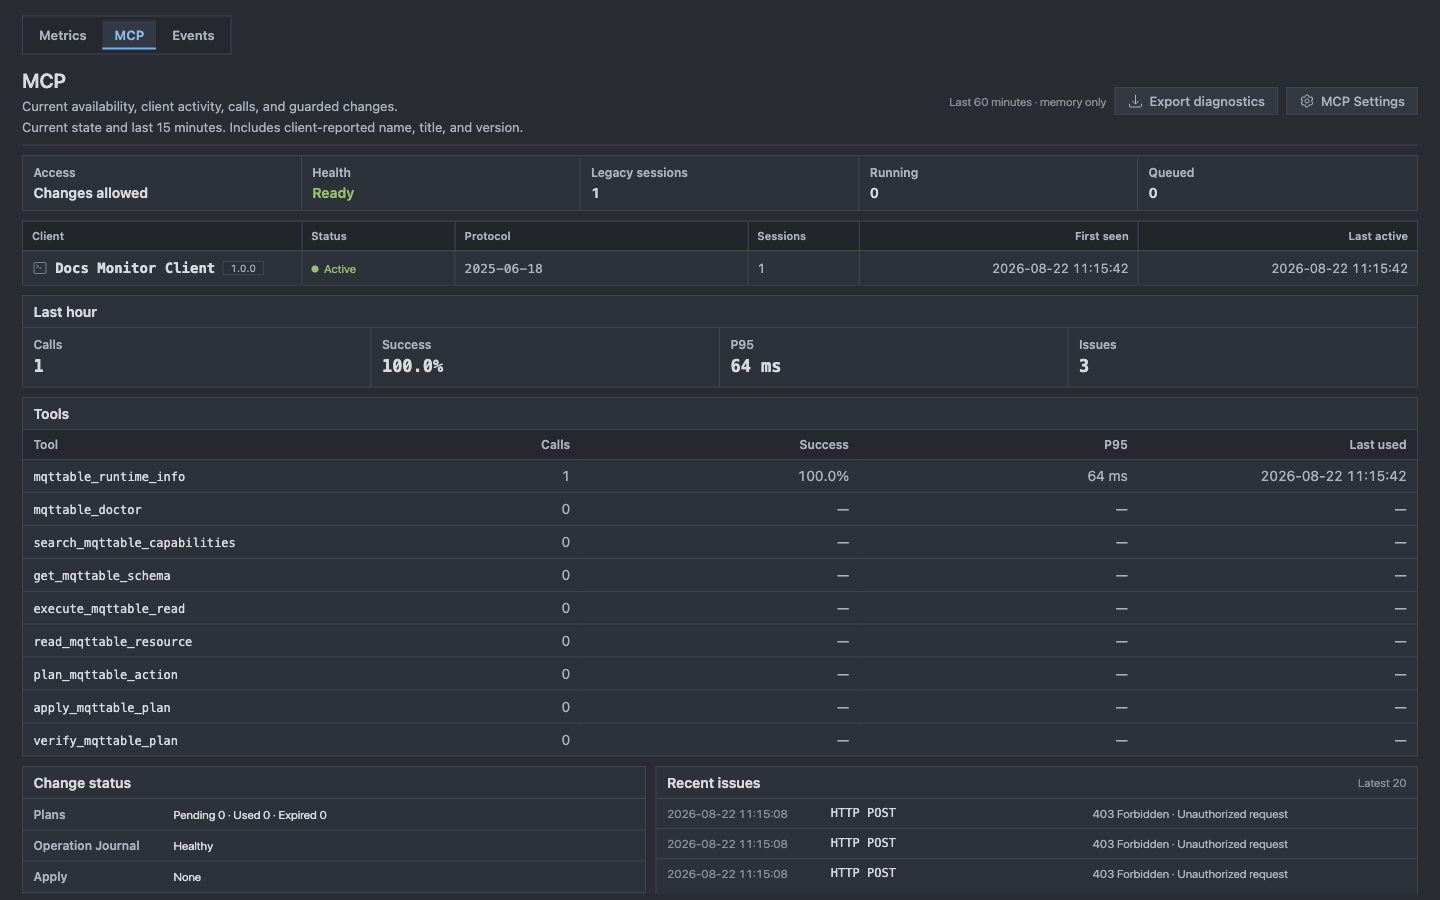The image size is (1440, 900).
Task: Select the plan_mqttable_action tool row
Action: coord(720,674)
